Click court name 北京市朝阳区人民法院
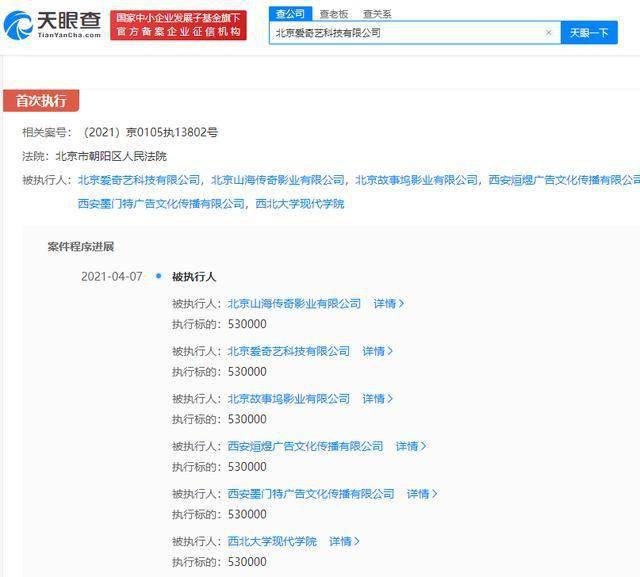This screenshot has height=577, width=640. coord(111,156)
